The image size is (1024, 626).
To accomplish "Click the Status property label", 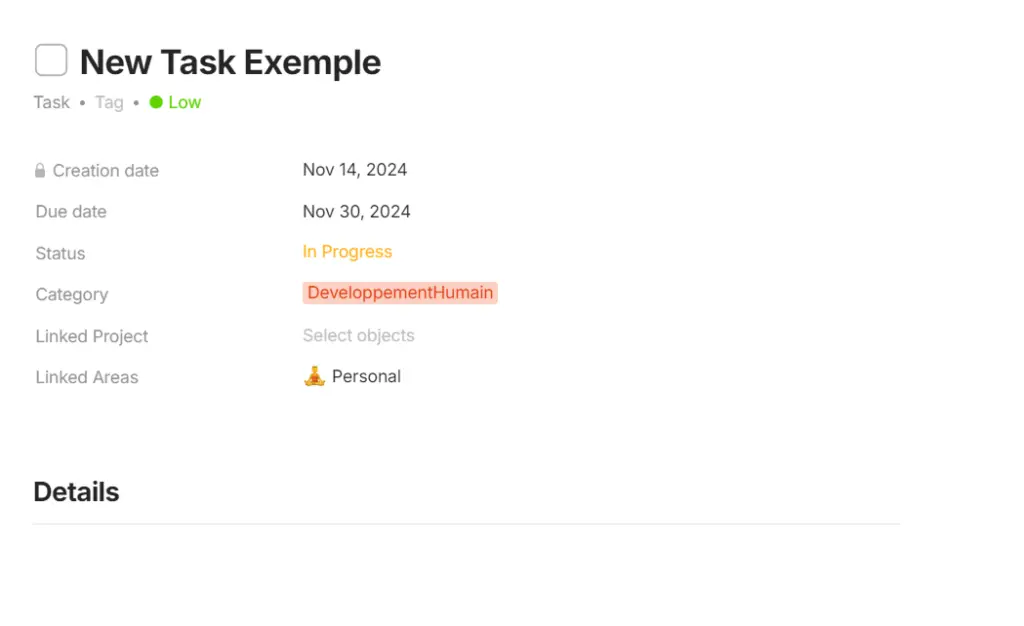I will click(59, 253).
